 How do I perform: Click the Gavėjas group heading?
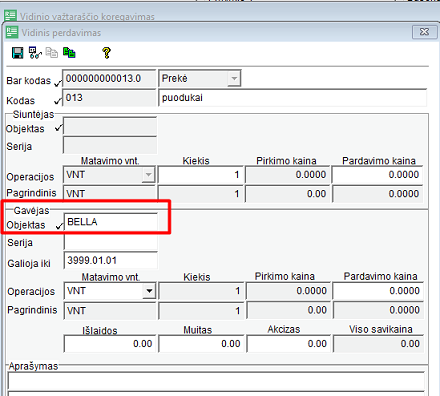(x=31, y=210)
